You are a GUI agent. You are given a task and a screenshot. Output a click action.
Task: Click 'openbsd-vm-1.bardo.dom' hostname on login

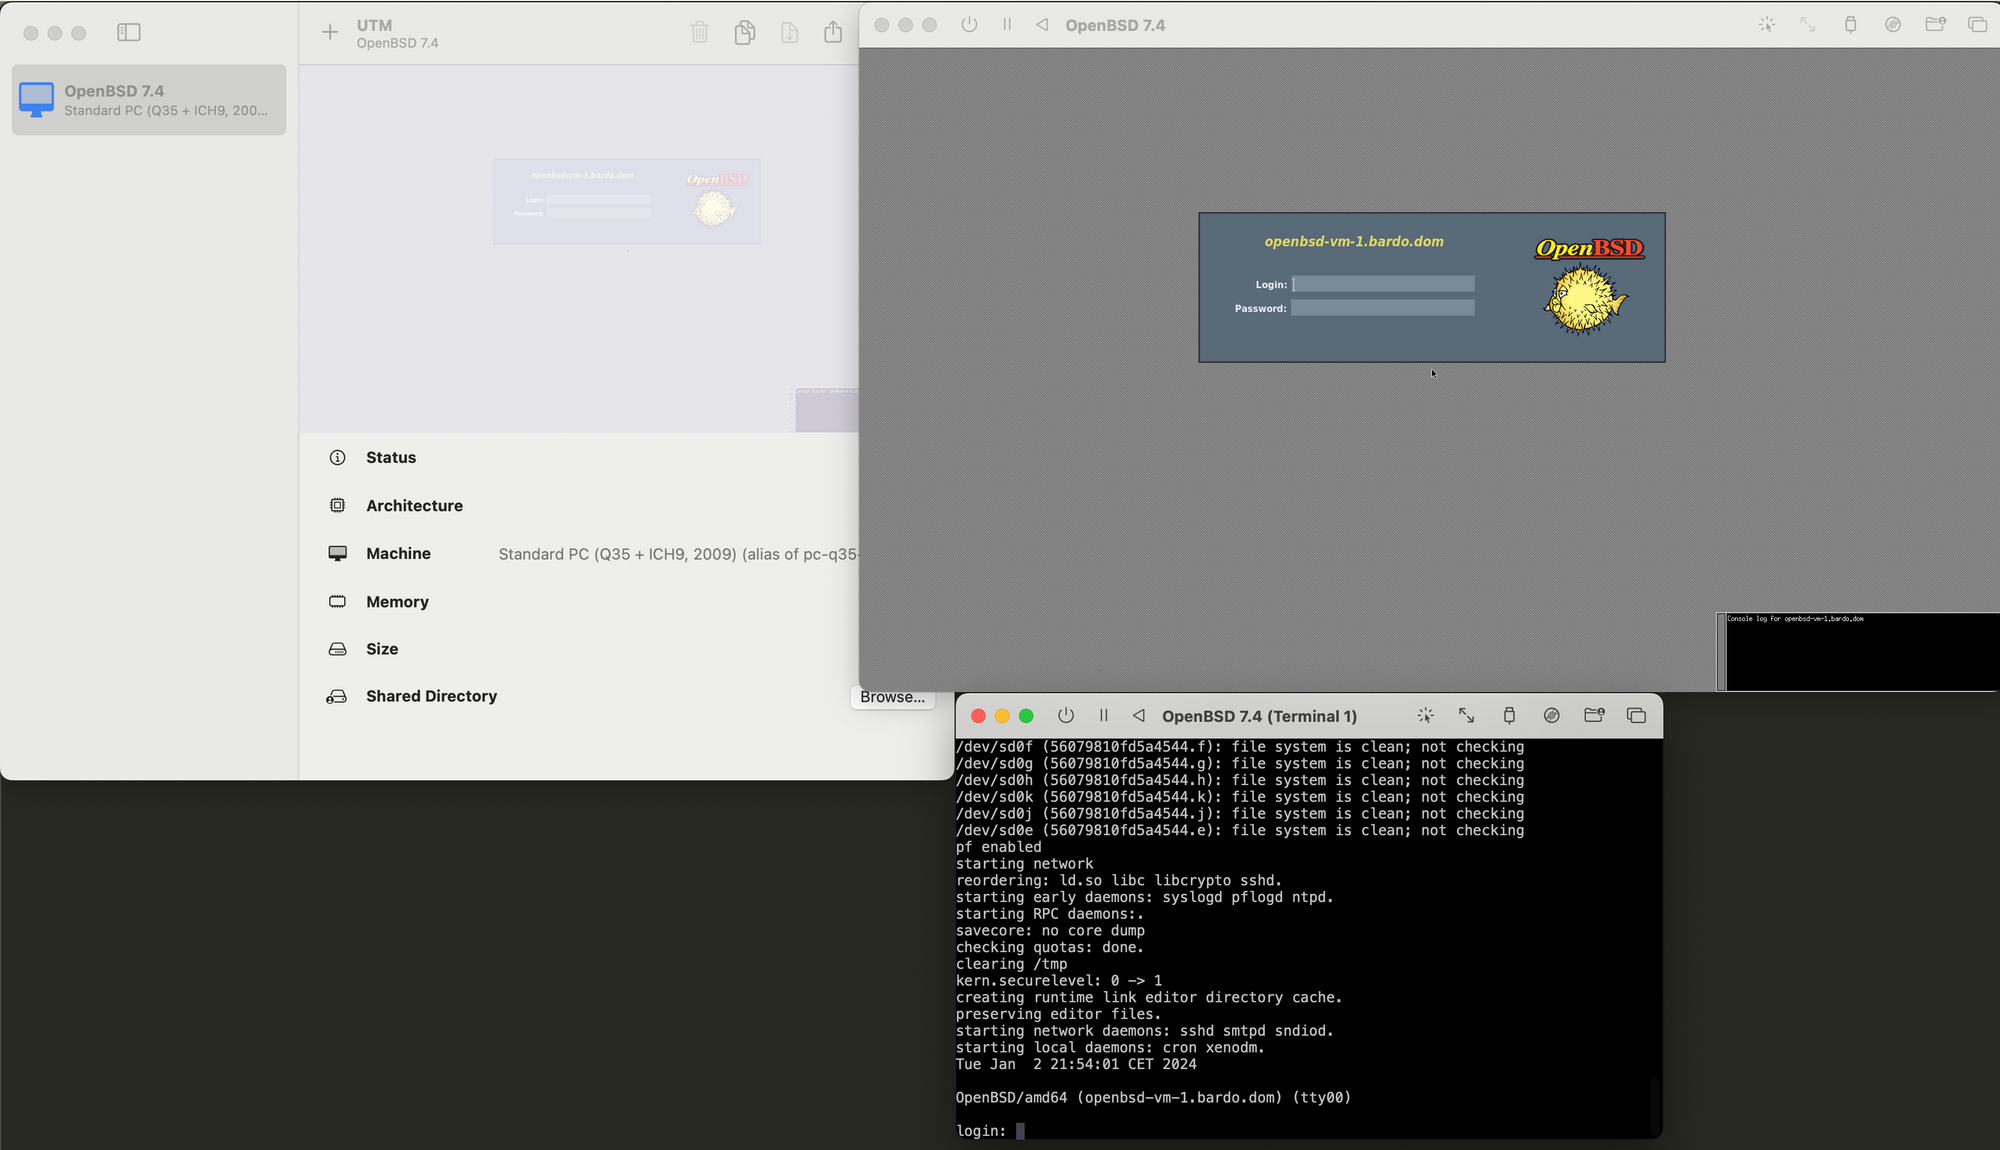pyautogui.click(x=1354, y=242)
